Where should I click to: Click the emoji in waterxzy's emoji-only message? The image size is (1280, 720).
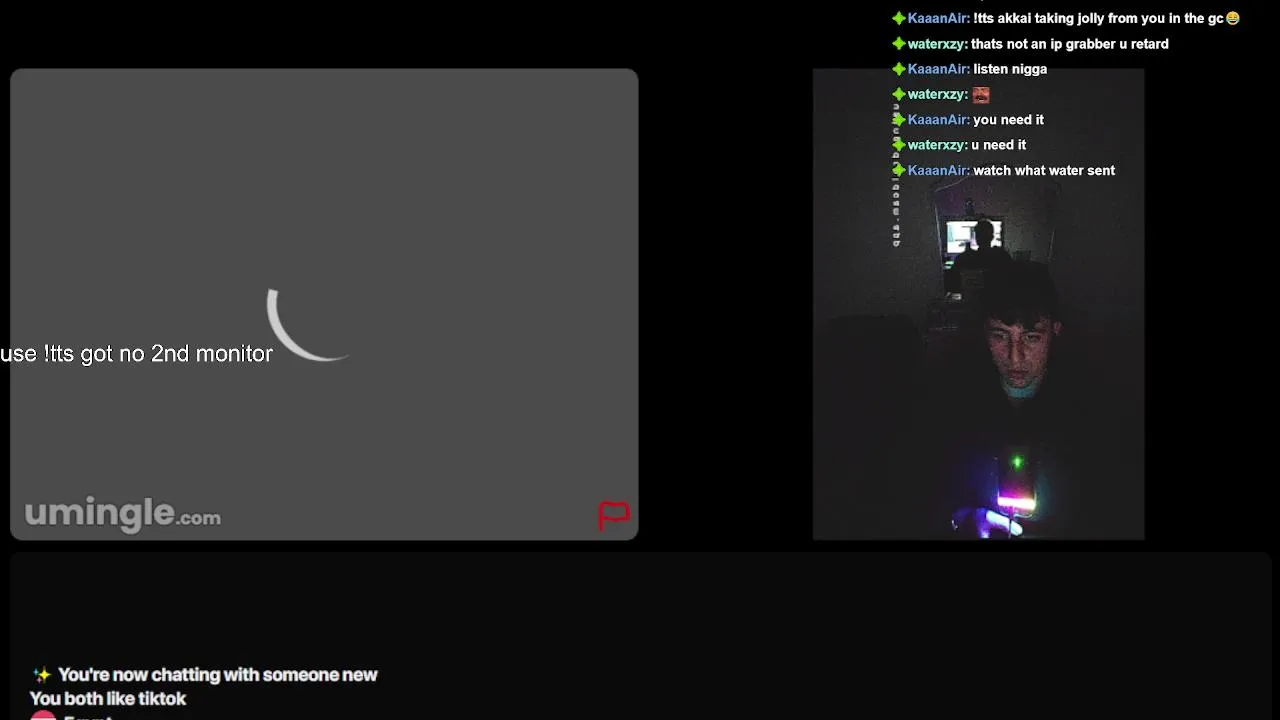tap(981, 95)
